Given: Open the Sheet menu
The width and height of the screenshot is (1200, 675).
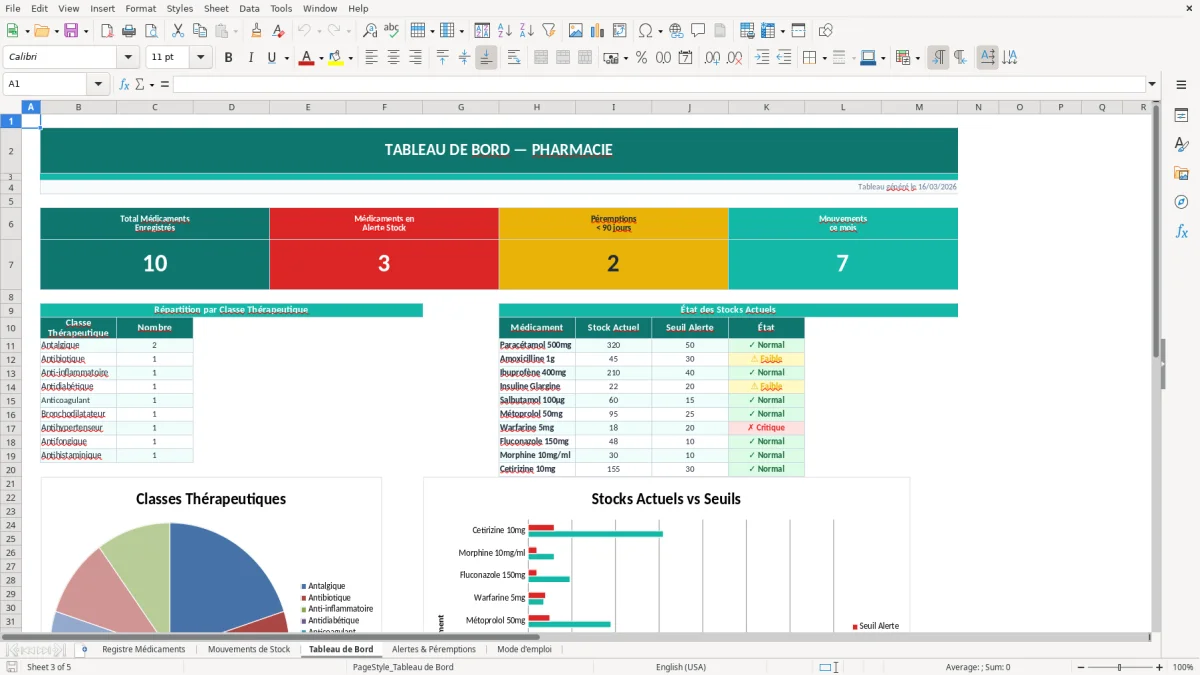Looking at the screenshot, I should pyautogui.click(x=216, y=8).
